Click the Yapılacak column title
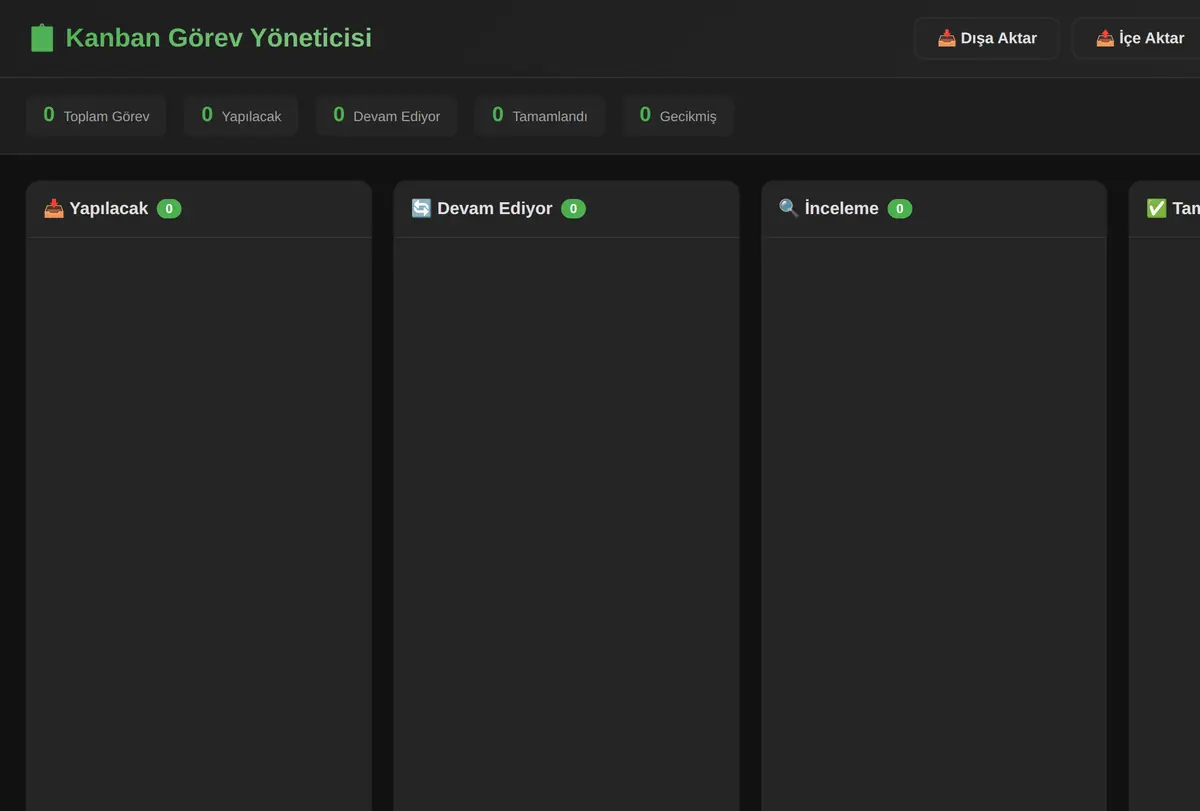This screenshot has height=811, width=1200. point(109,208)
